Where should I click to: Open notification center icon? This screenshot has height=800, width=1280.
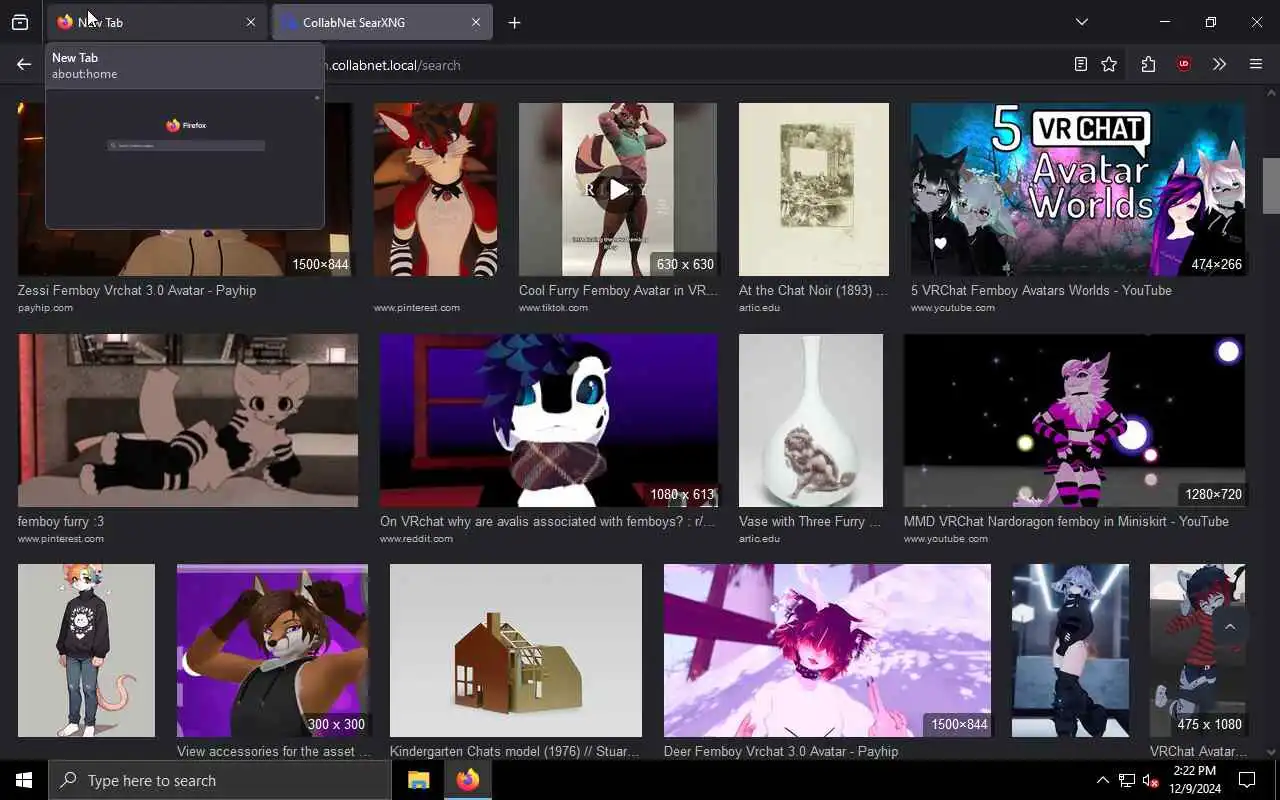point(1247,780)
